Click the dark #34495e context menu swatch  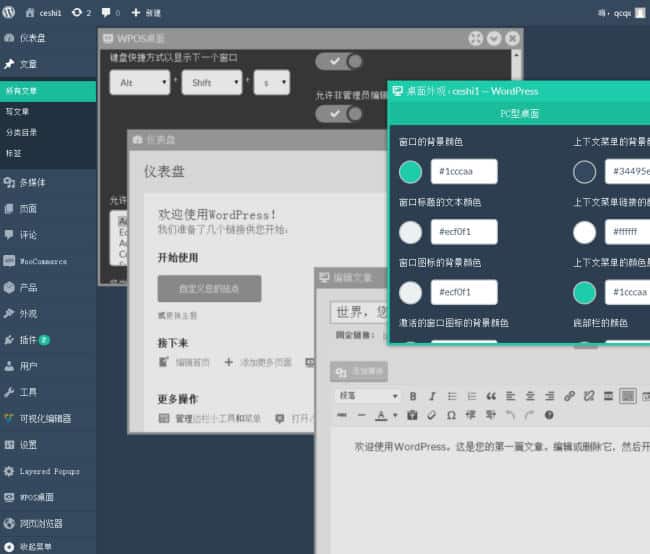pyautogui.click(x=585, y=172)
